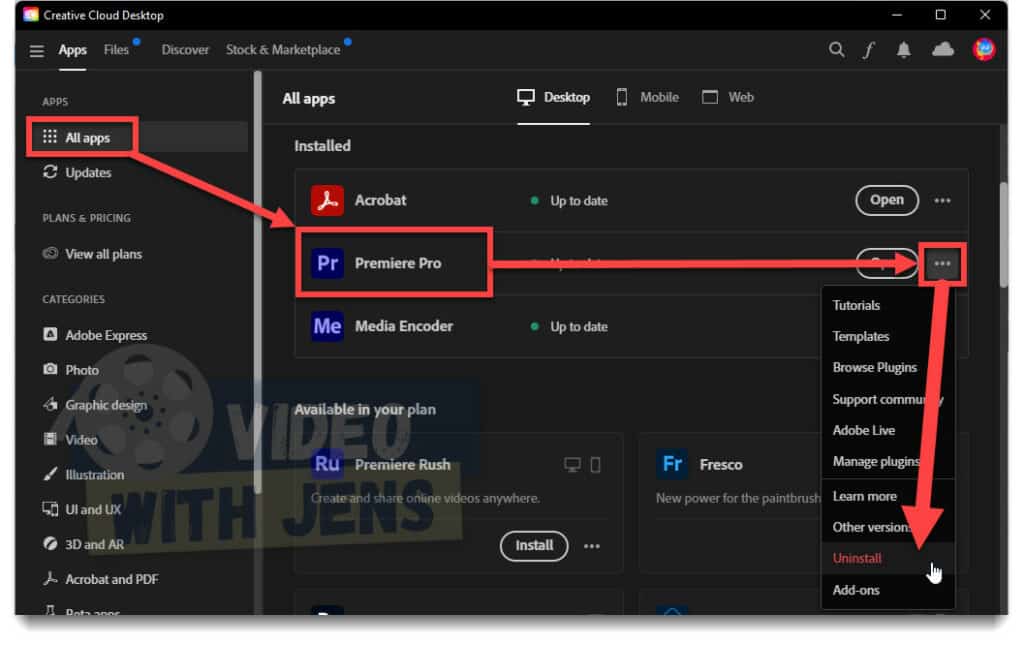Select the Graphic design category
Screen dimensions: 1024x645
click(95, 405)
